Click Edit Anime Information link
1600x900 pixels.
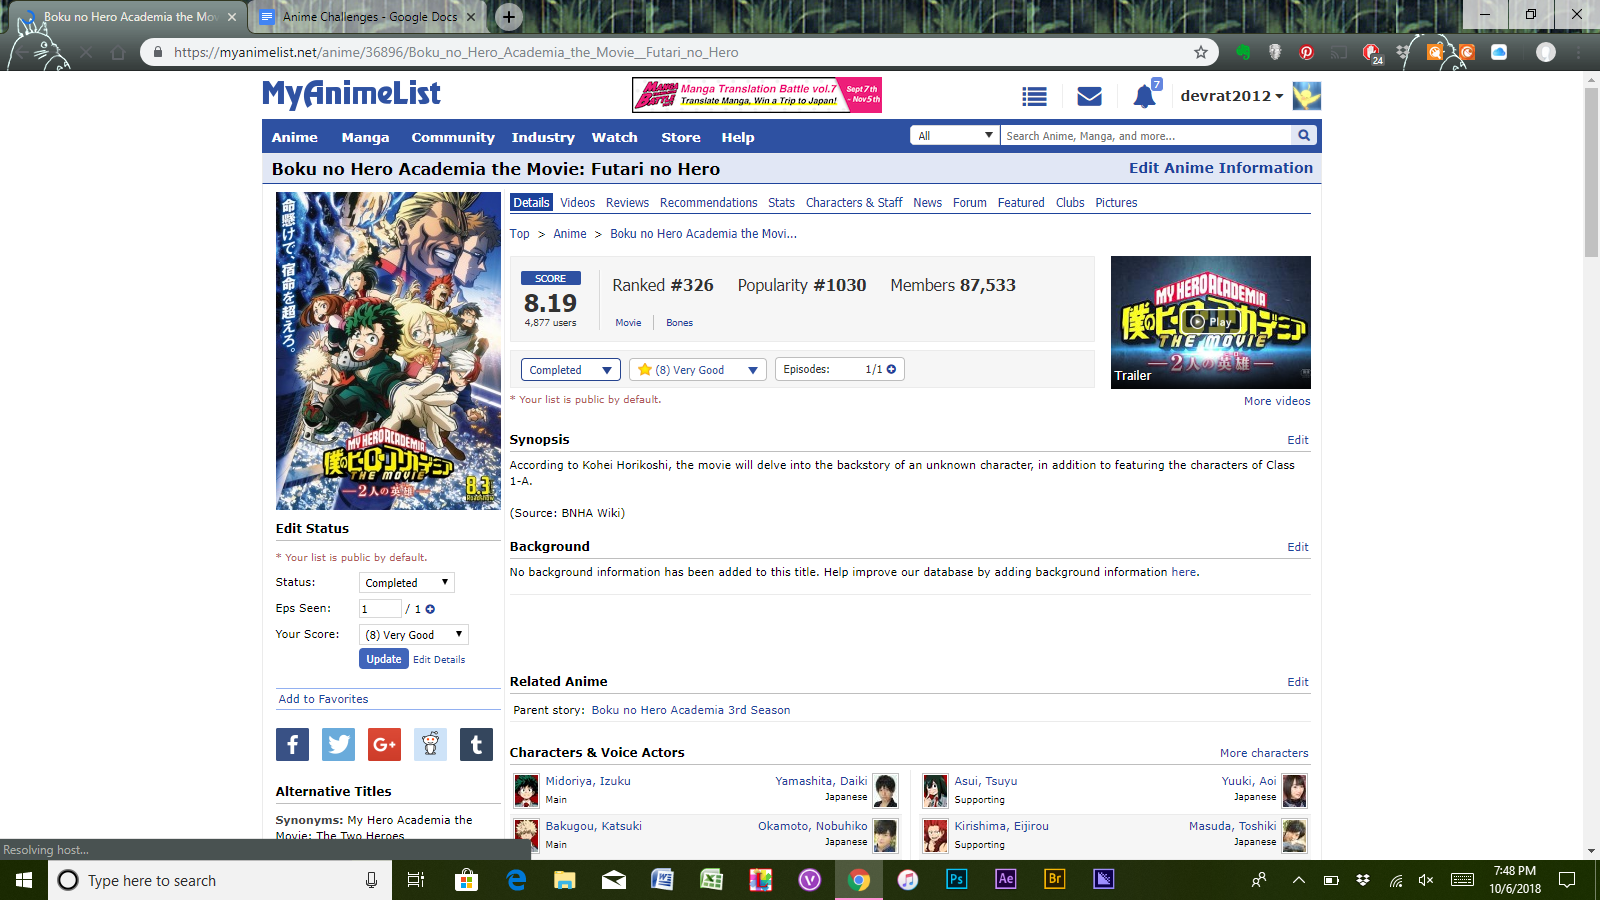point(1221,168)
